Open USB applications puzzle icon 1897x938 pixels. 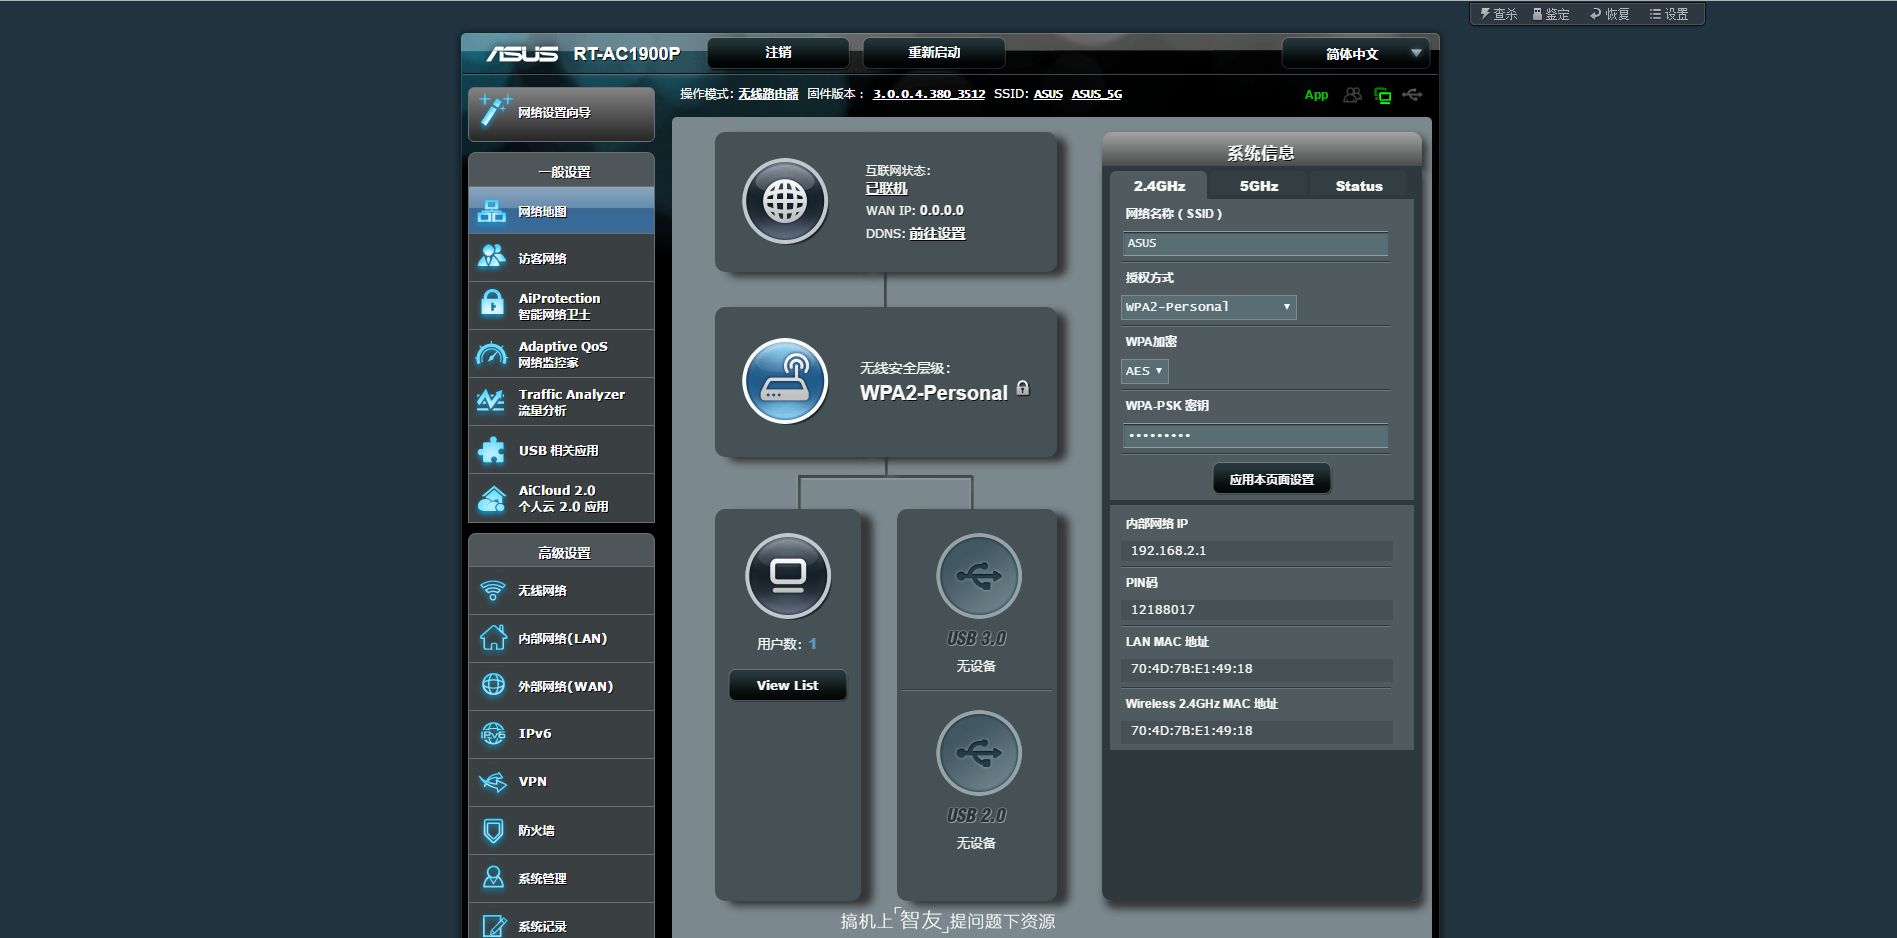[x=491, y=450]
